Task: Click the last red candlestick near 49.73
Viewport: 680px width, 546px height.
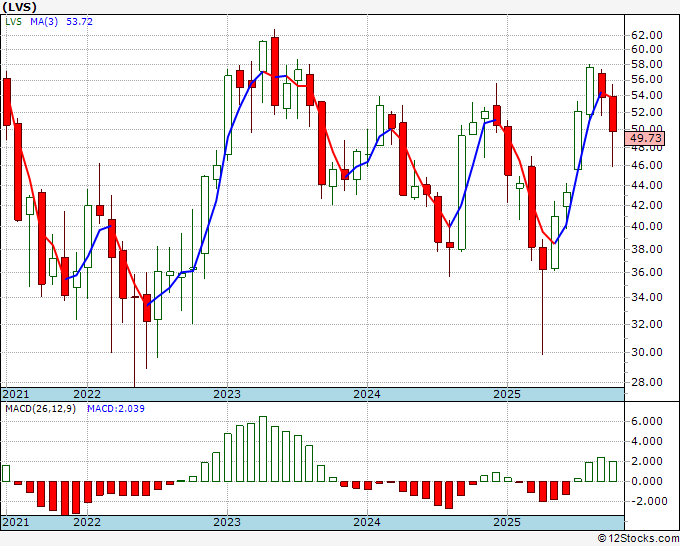Action: click(613, 114)
